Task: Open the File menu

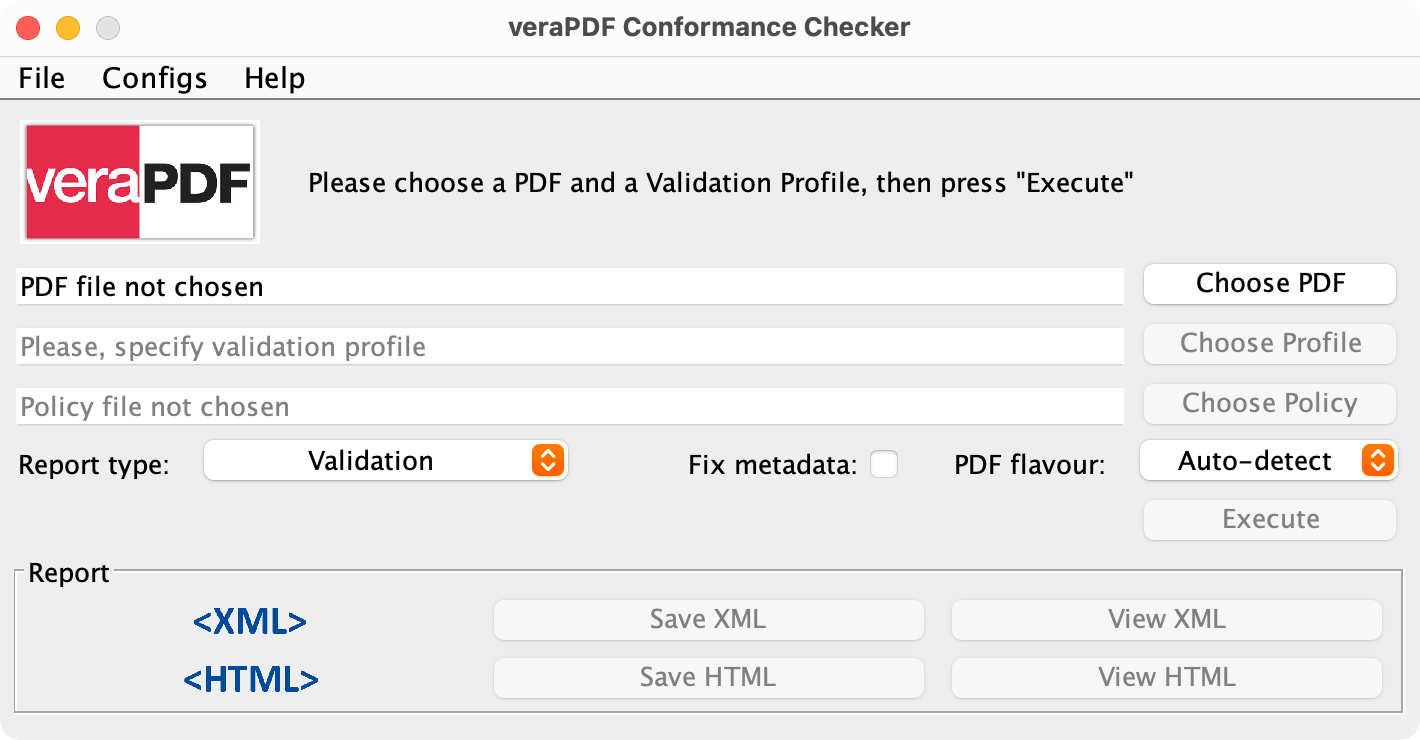Action: coord(42,78)
